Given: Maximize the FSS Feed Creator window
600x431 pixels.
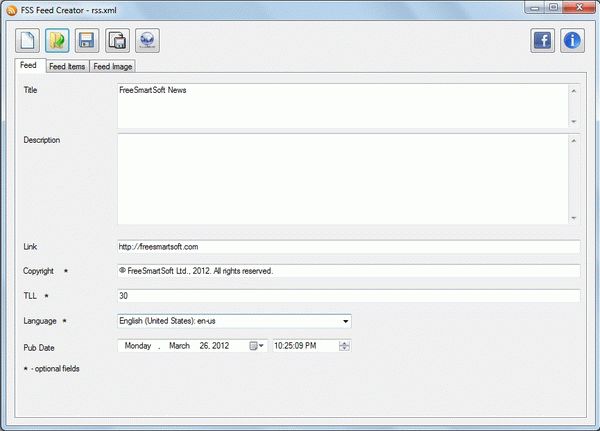Looking at the screenshot, I should [x=553, y=8].
